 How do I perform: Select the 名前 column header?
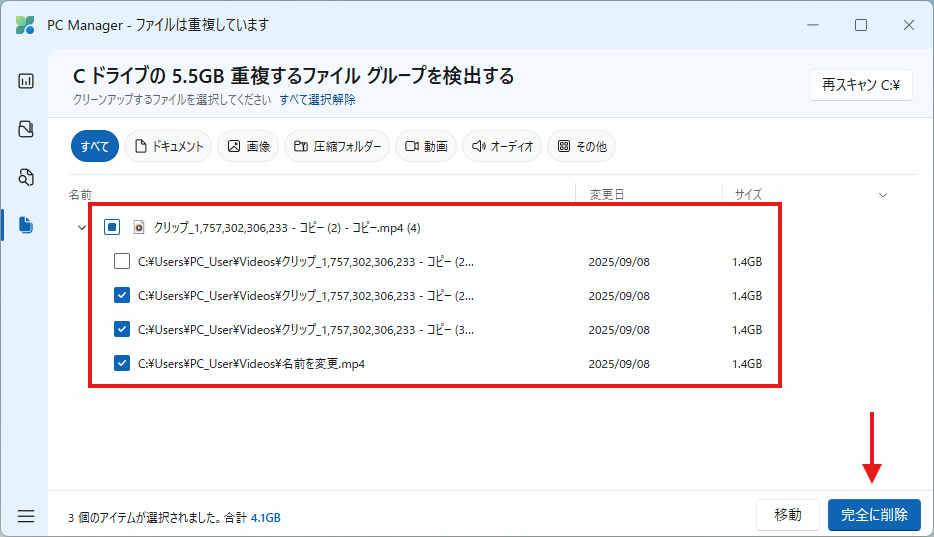tap(80, 195)
